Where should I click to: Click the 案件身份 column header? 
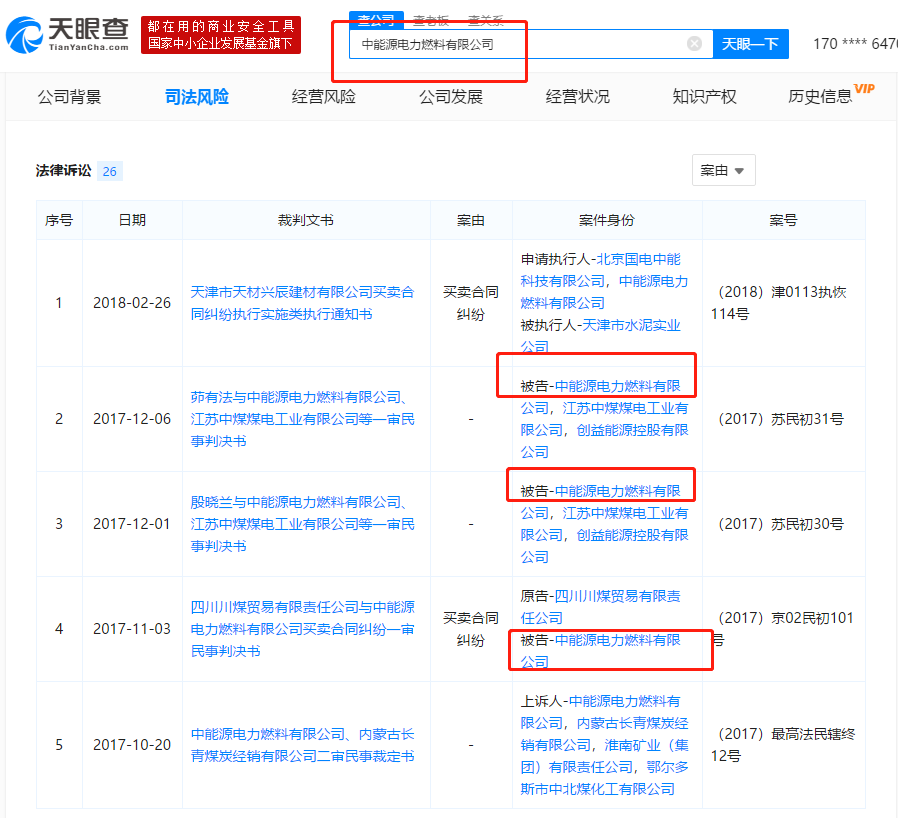tap(607, 221)
